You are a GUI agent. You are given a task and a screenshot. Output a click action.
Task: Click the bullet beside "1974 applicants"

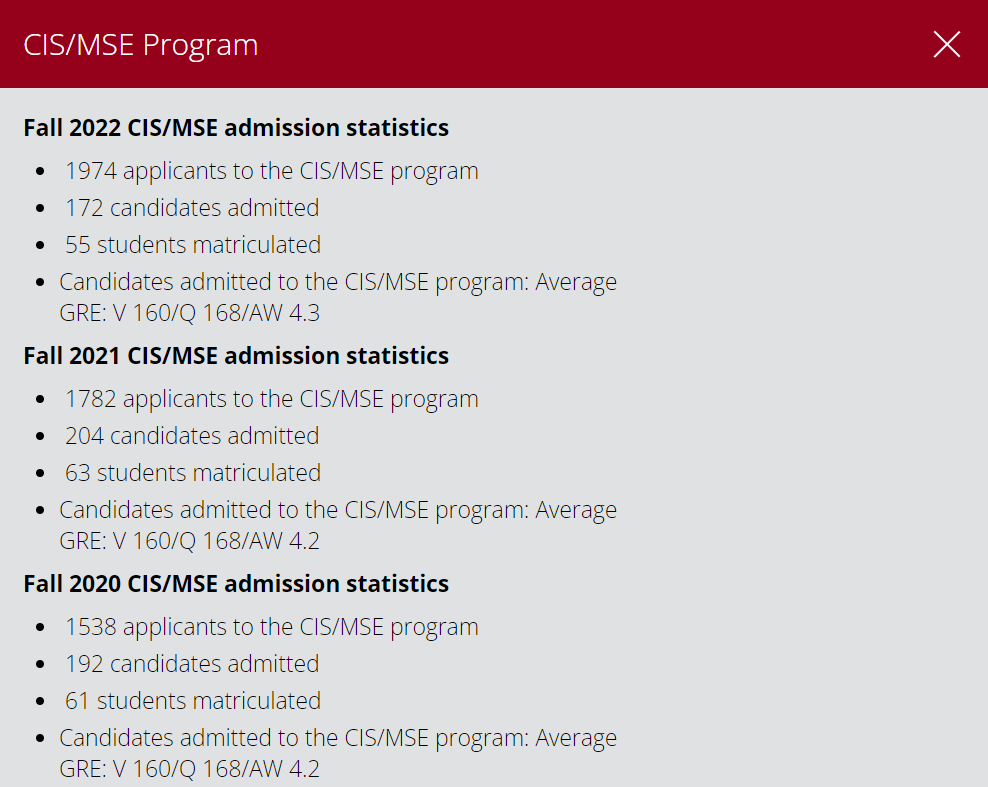40,172
